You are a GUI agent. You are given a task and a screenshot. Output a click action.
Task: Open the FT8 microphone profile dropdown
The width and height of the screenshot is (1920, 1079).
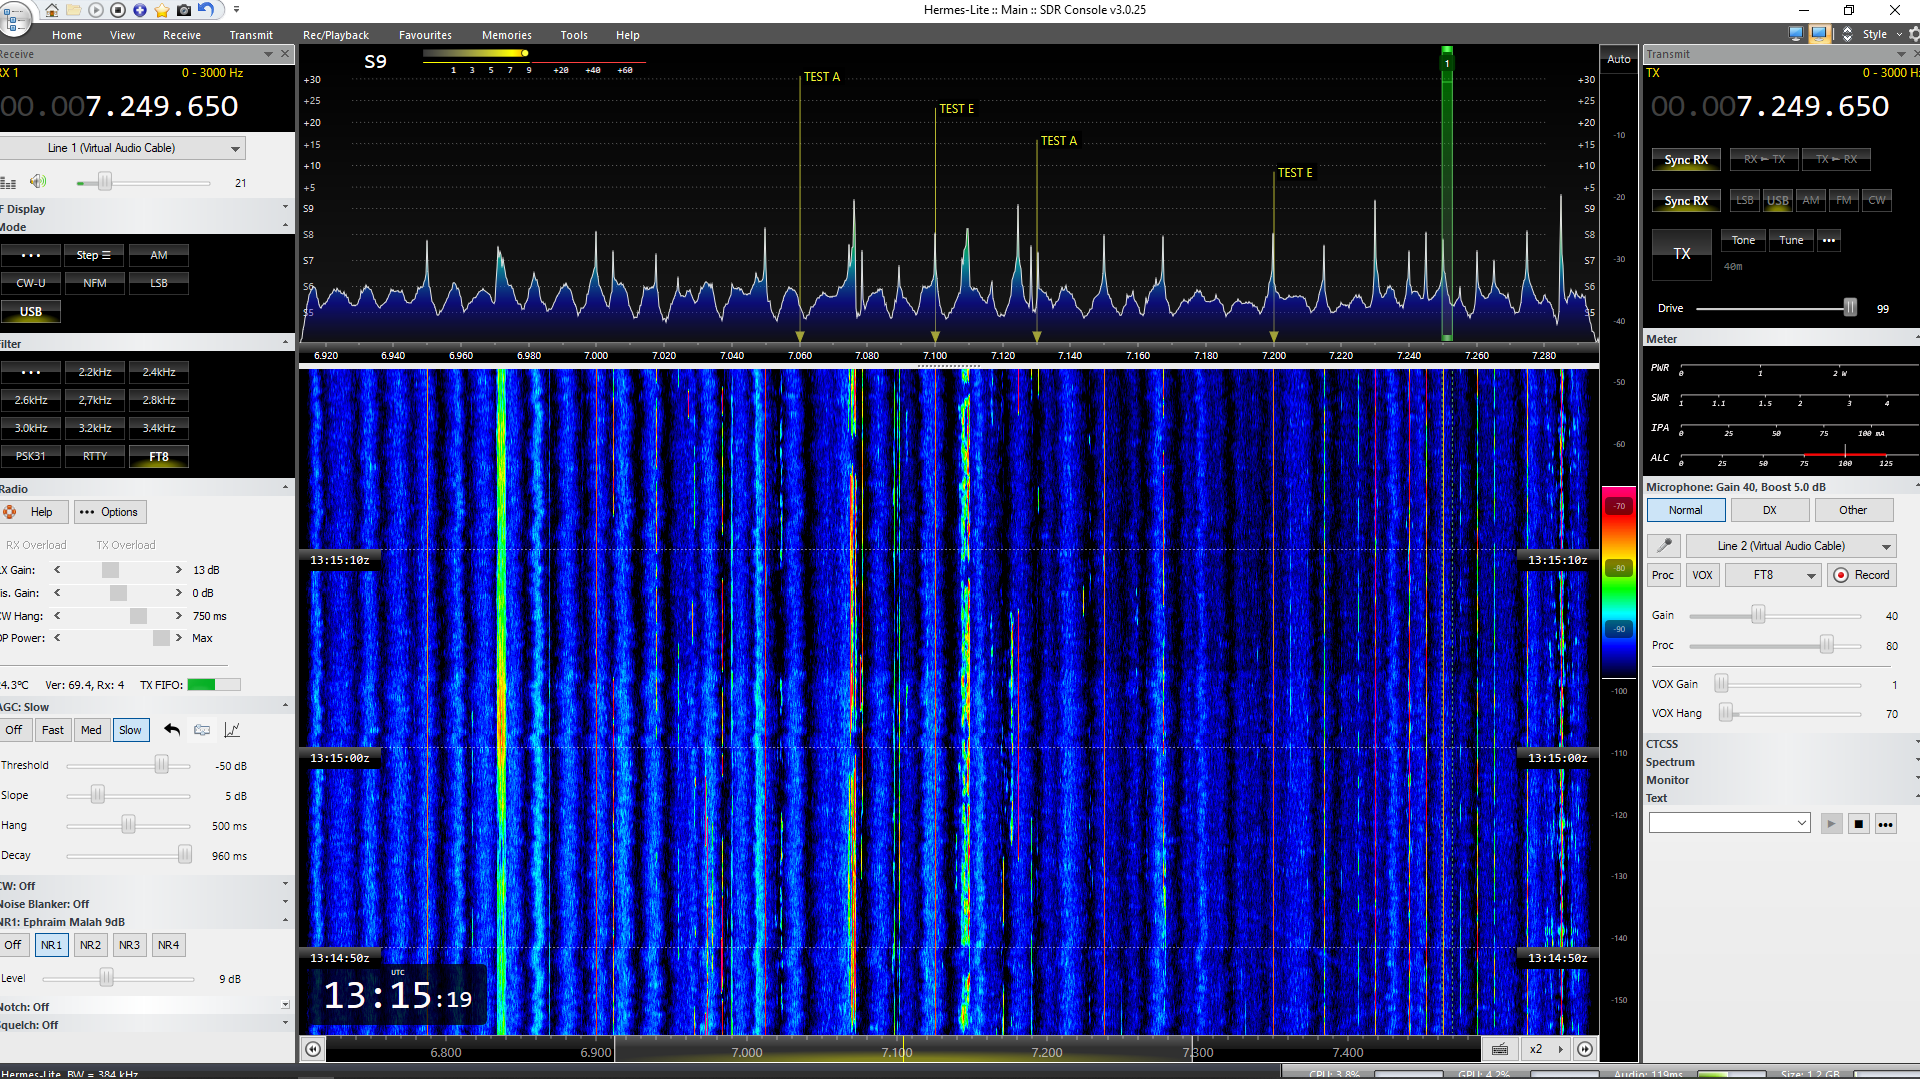click(1773, 575)
